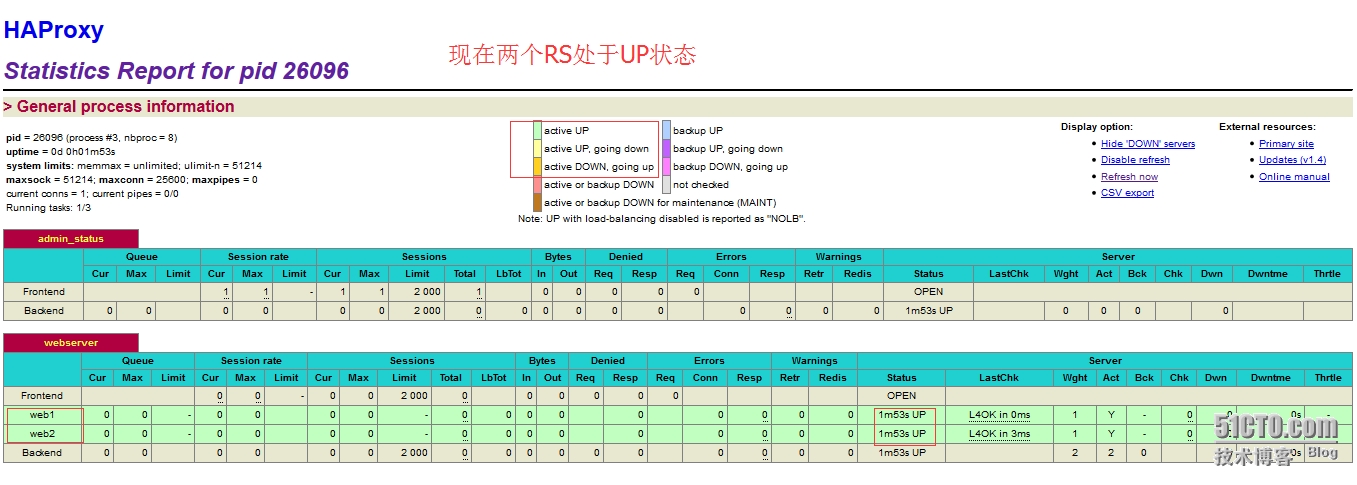Click Session rate header in webserver table
The image size is (1357, 485).
[x=251, y=361]
